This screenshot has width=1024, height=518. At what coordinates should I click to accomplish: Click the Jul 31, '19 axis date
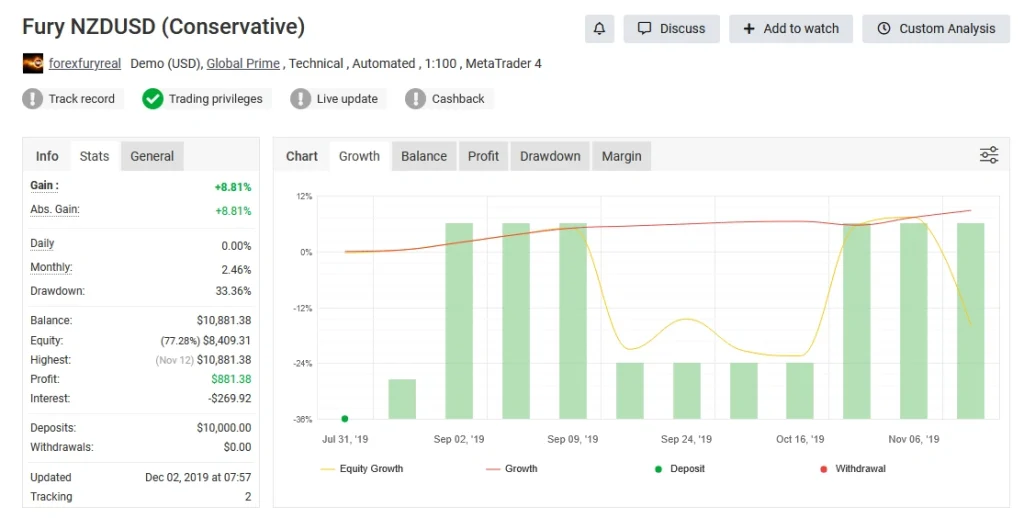[x=345, y=440]
